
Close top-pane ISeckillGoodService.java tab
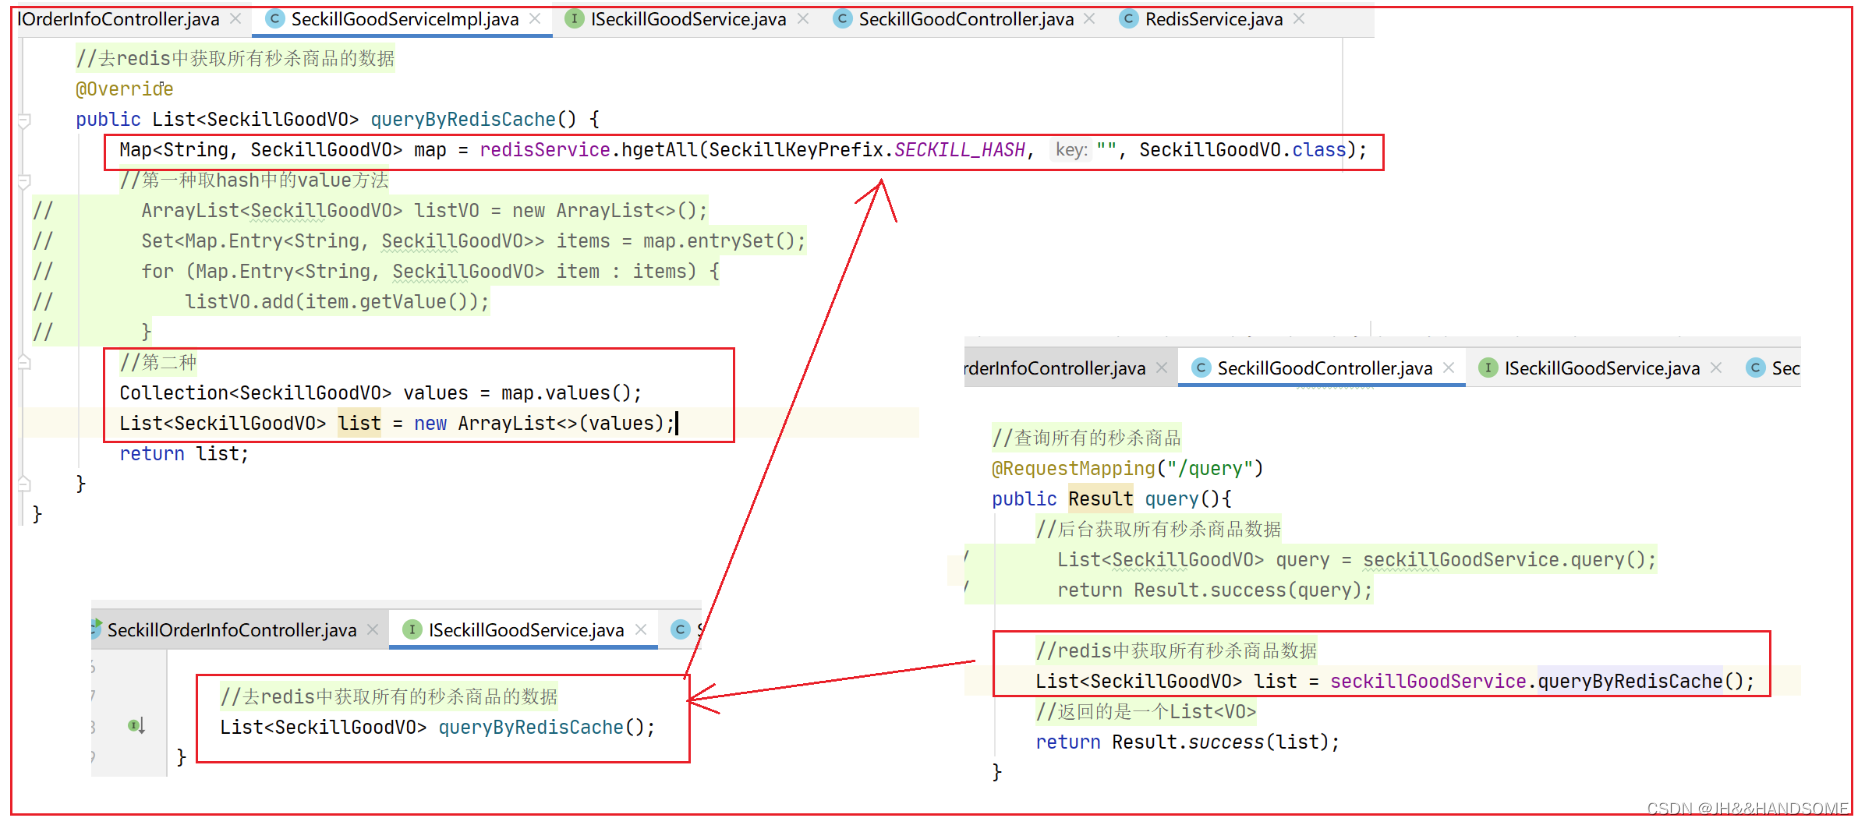point(803,19)
